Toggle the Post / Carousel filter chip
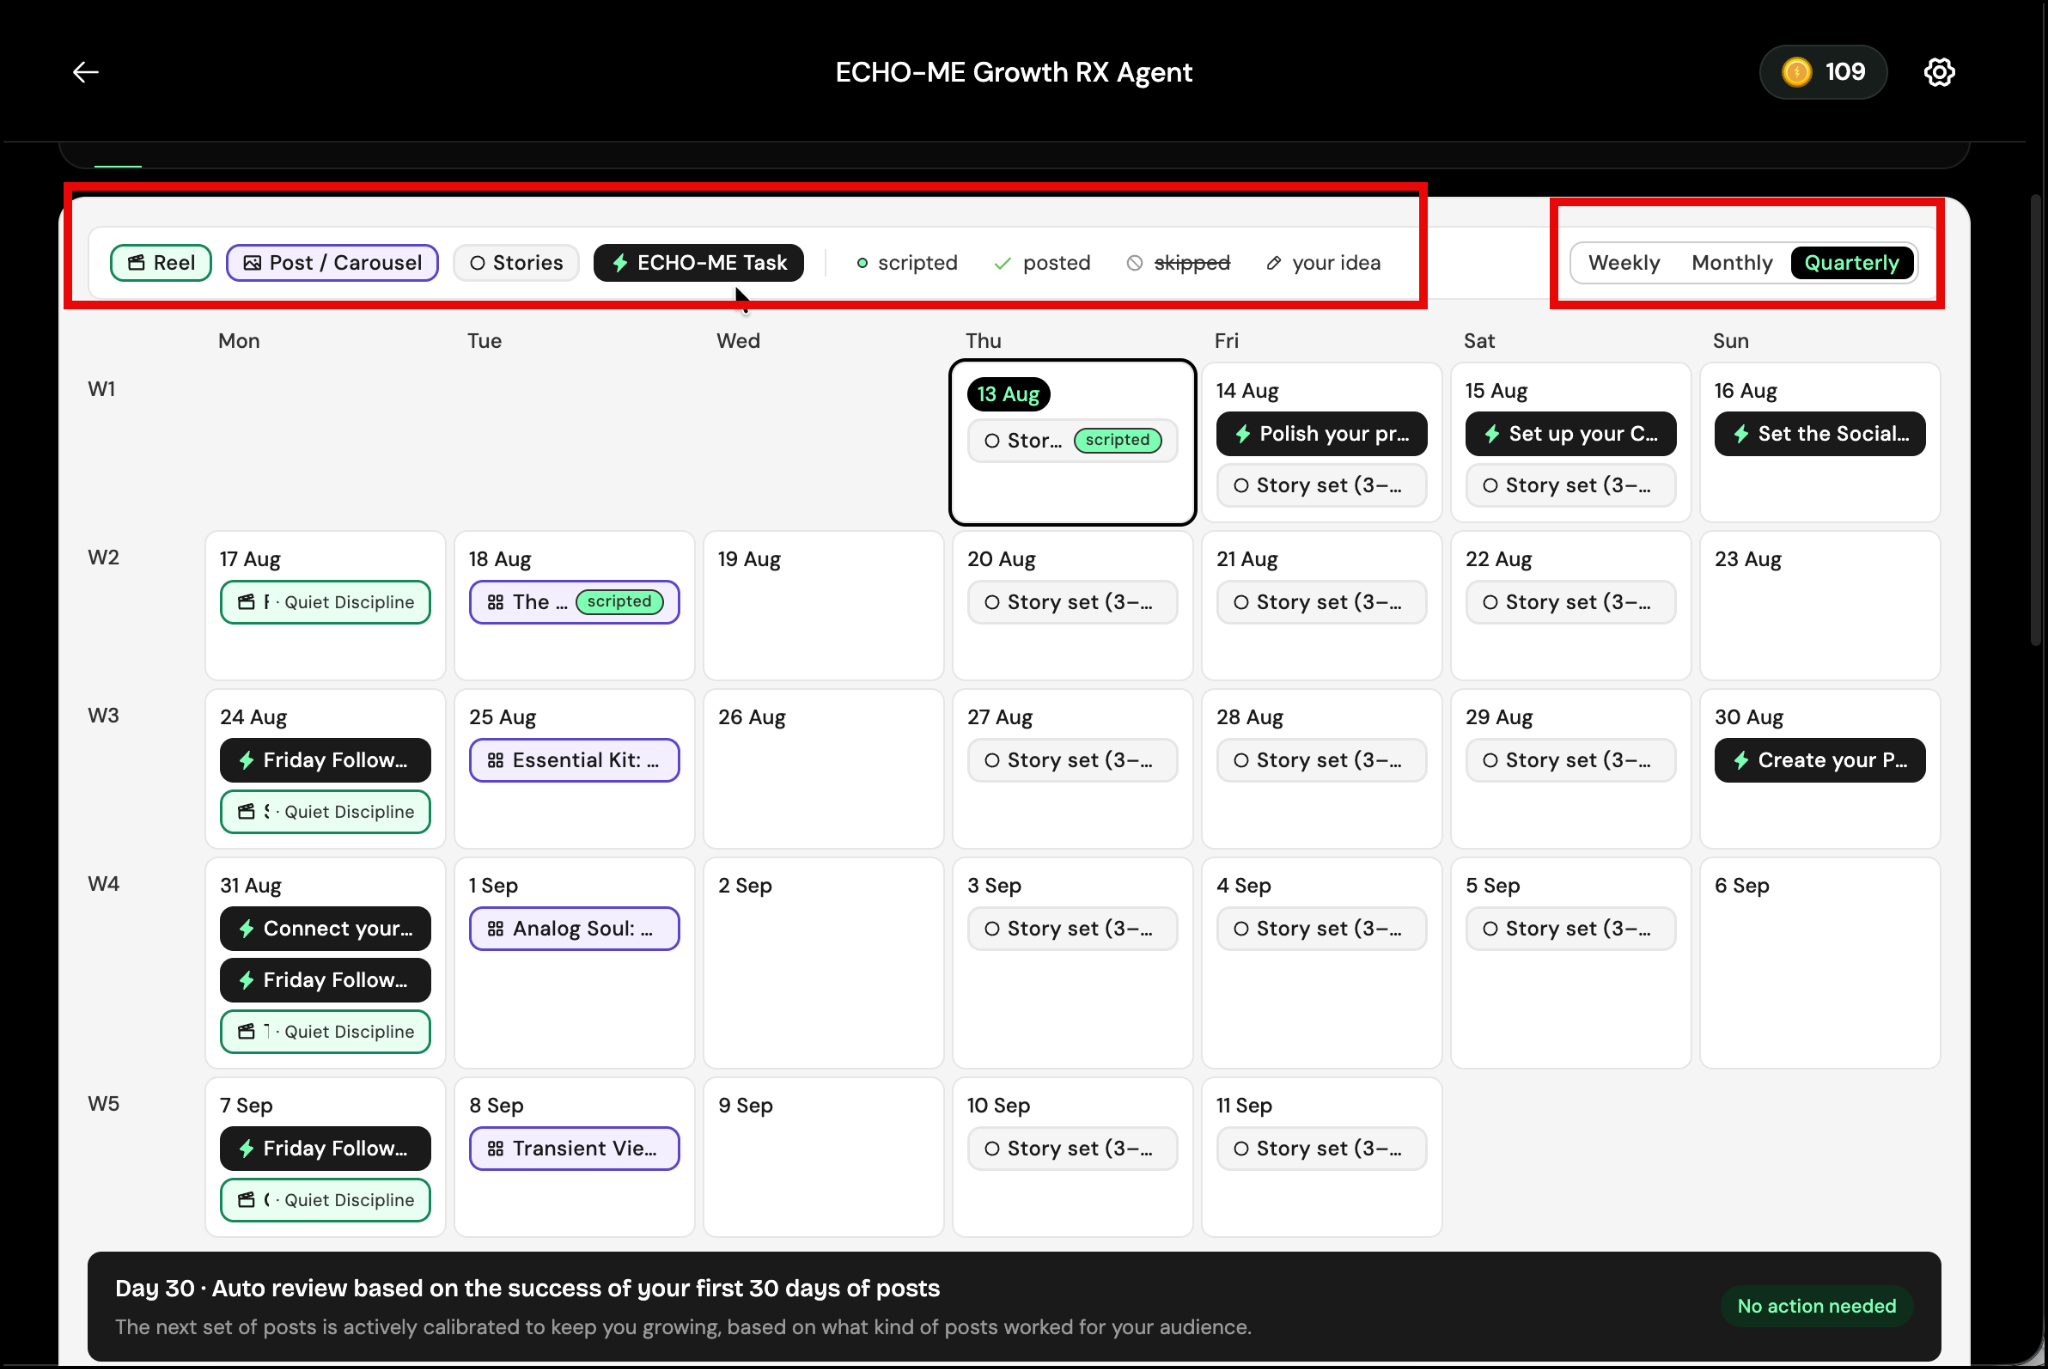 tap(332, 263)
